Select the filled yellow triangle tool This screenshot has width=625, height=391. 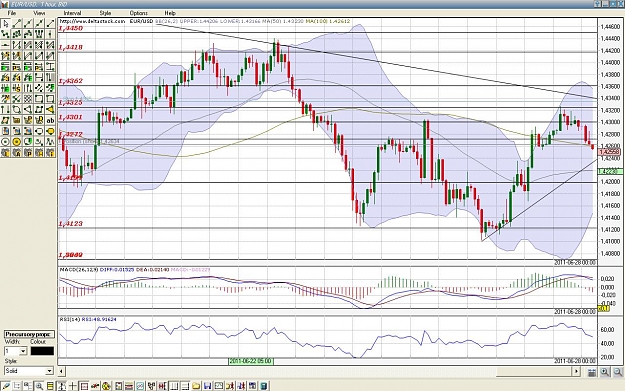(x=50, y=109)
